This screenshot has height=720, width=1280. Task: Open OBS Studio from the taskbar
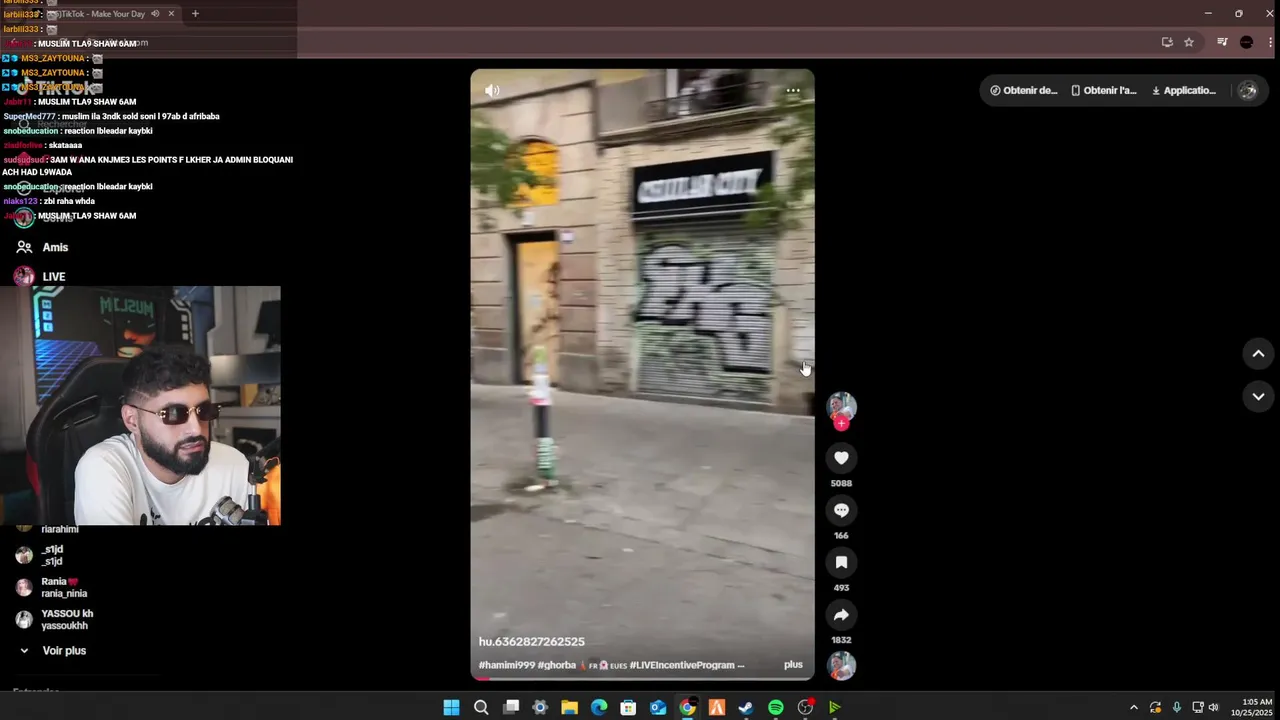(x=805, y=708)
